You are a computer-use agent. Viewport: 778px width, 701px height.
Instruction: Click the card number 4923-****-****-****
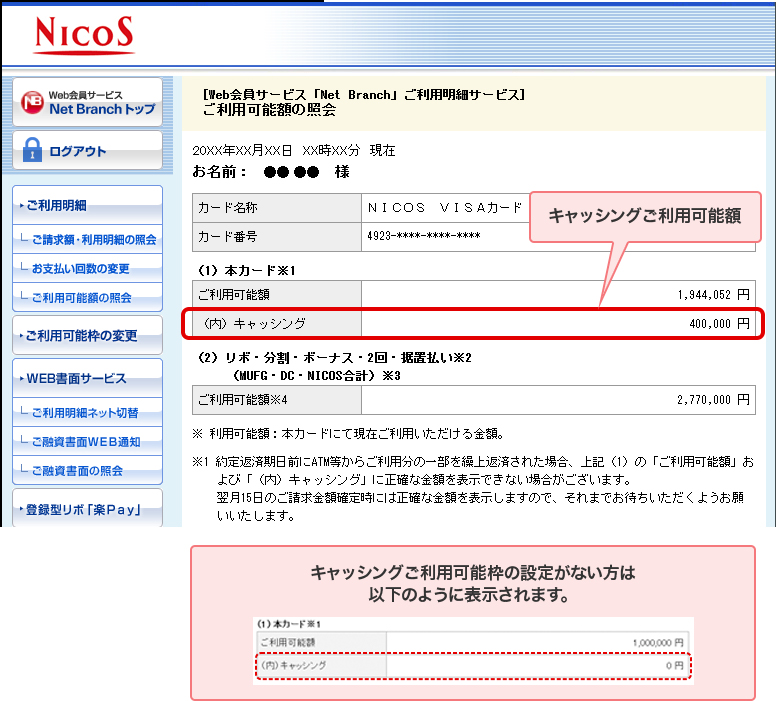click(424, 237)
